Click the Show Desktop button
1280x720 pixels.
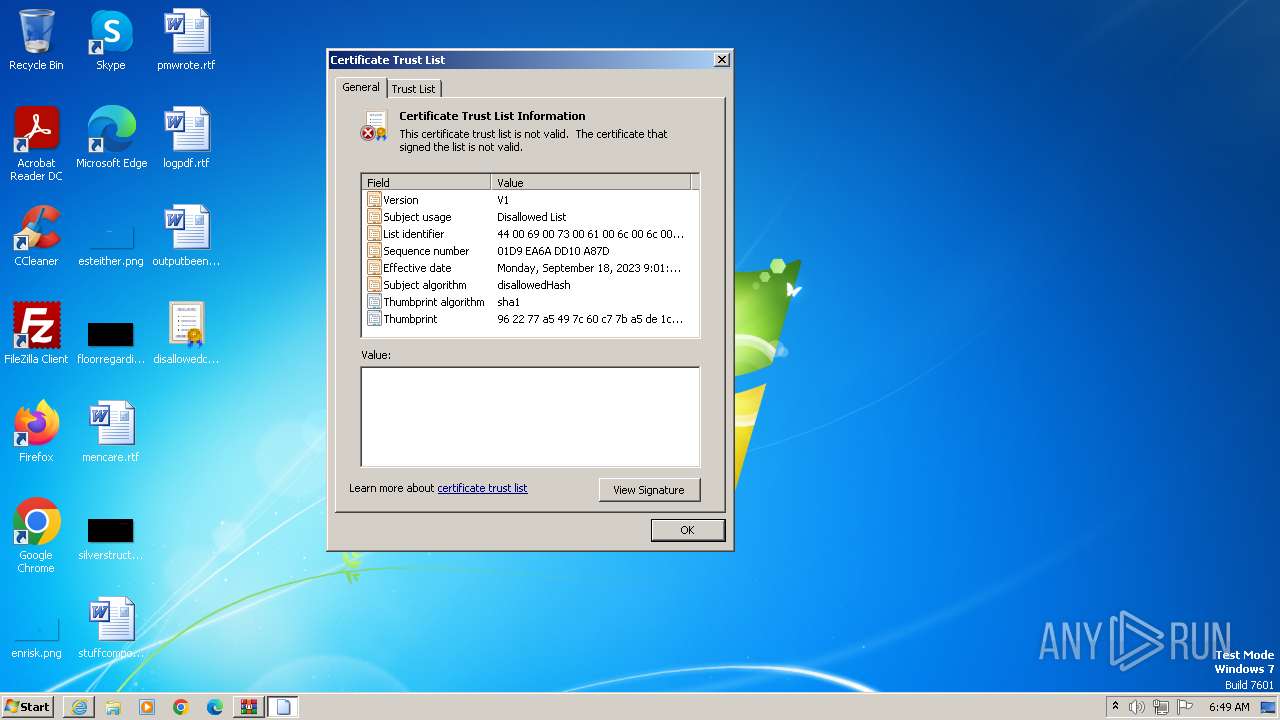pos(1269,707)
